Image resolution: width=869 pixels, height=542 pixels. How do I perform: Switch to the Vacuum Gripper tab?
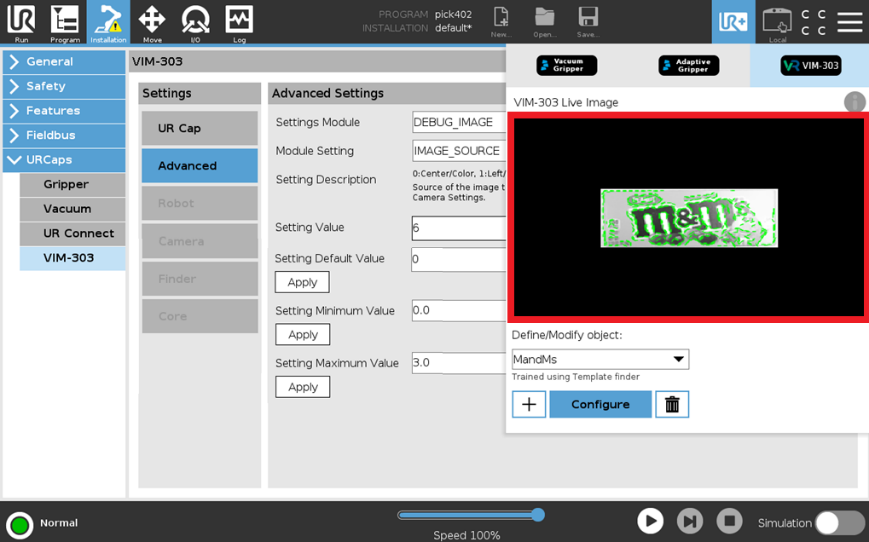pos(566,65)
